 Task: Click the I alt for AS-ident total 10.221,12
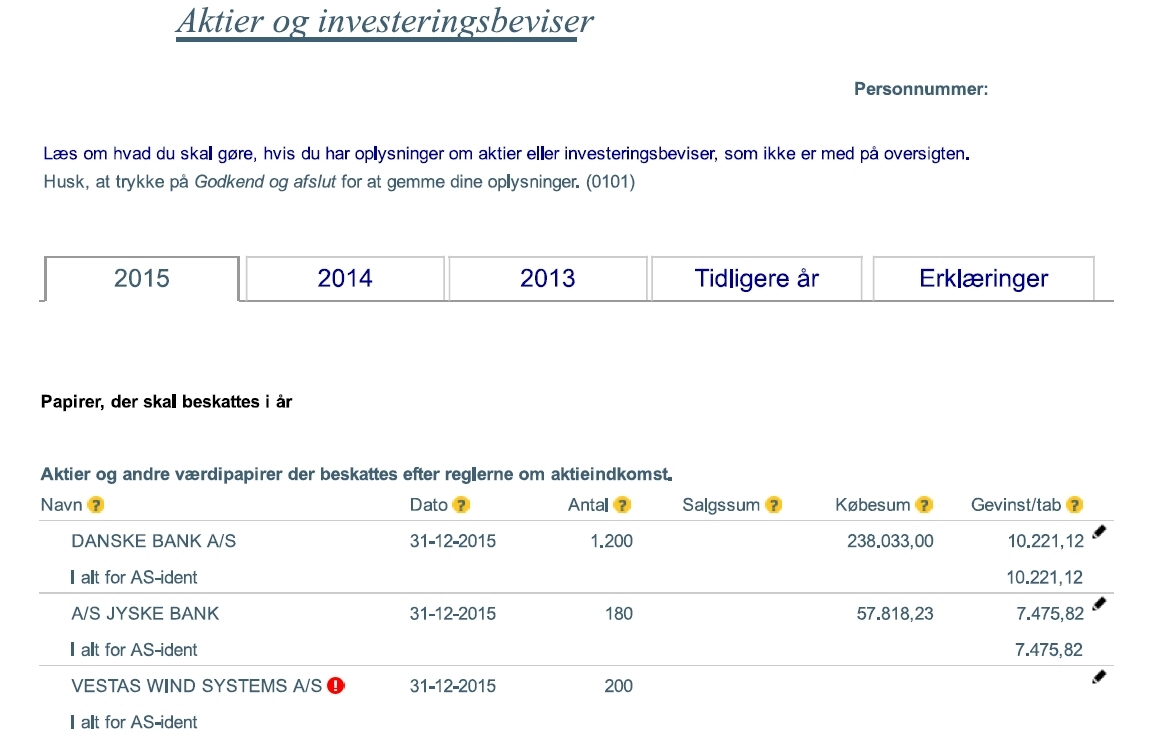(1046, 577)
